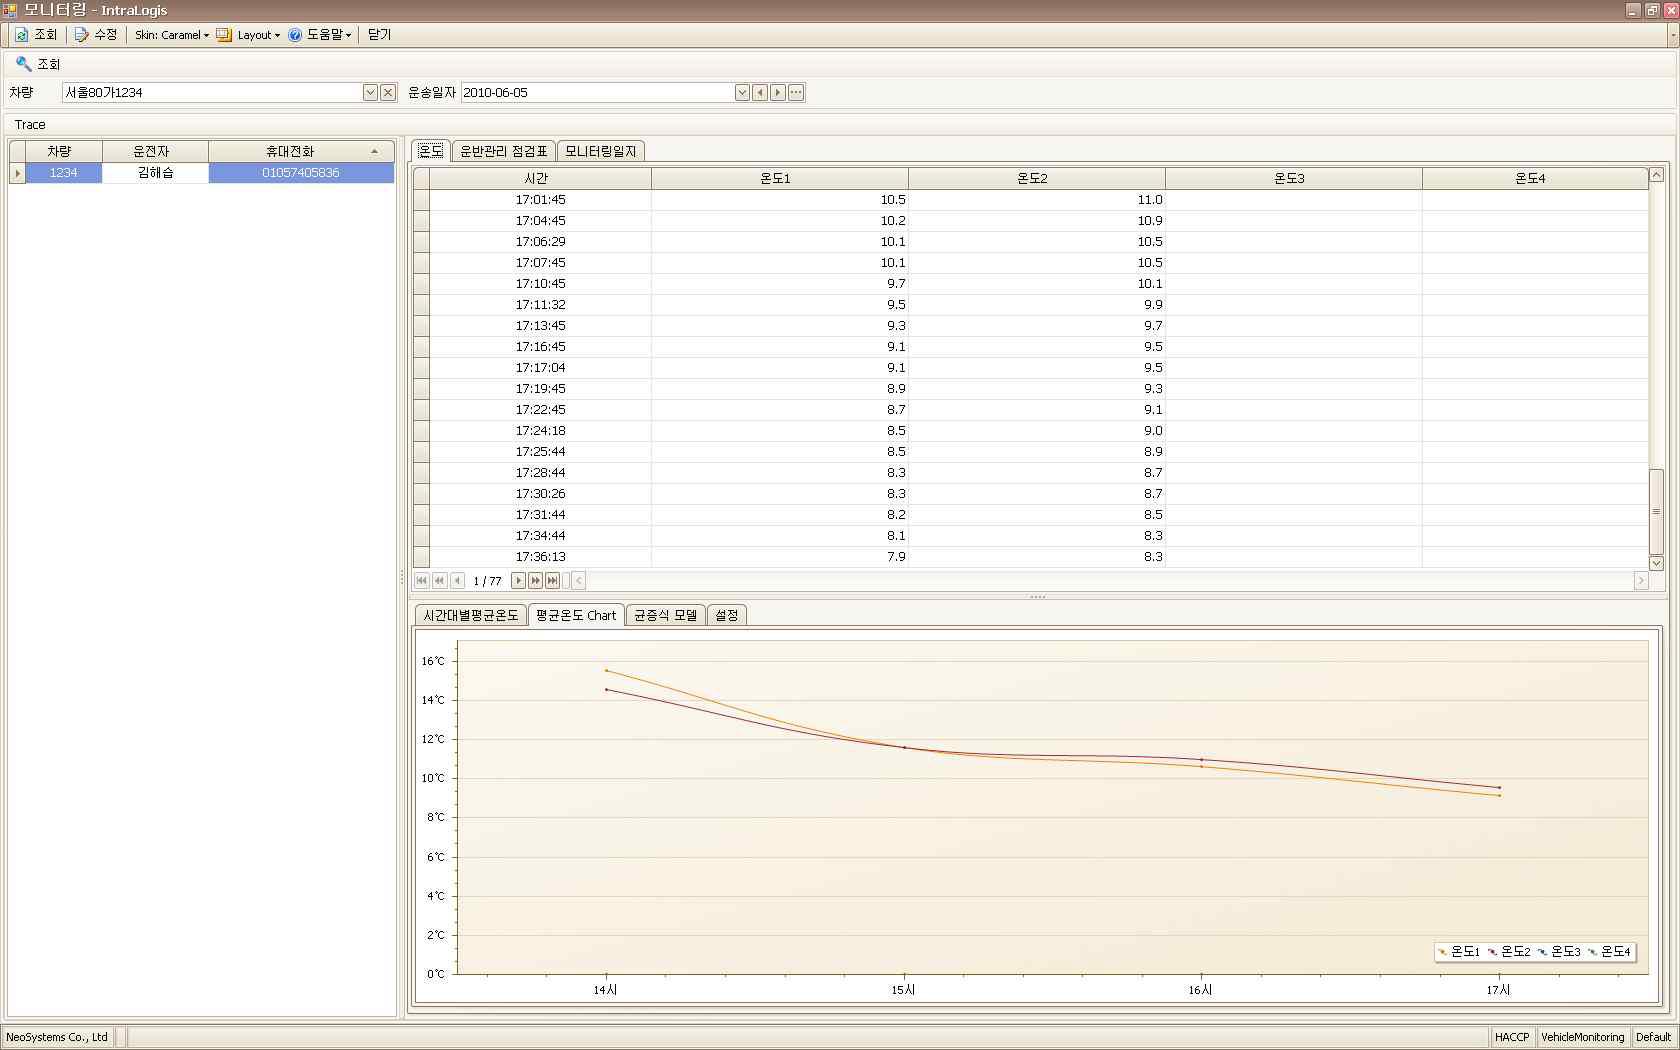Switch to the 운반관리 점검표 tab
This screenshot has height=1050, width=1680.
click(x=503, y=151)
